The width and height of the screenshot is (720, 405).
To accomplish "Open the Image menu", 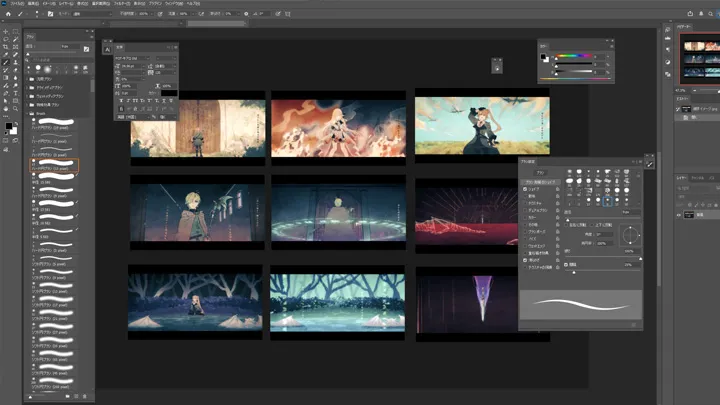I will pyautogui.click(x=49, y=3).
